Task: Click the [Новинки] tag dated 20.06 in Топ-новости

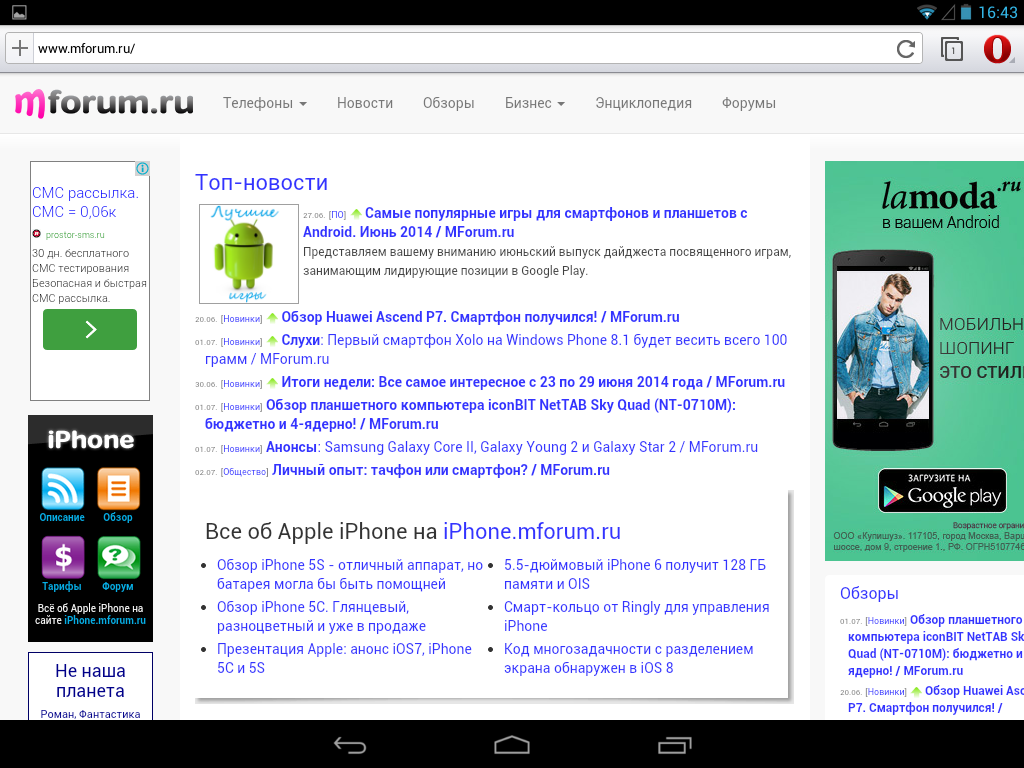Action: point(241,319)
